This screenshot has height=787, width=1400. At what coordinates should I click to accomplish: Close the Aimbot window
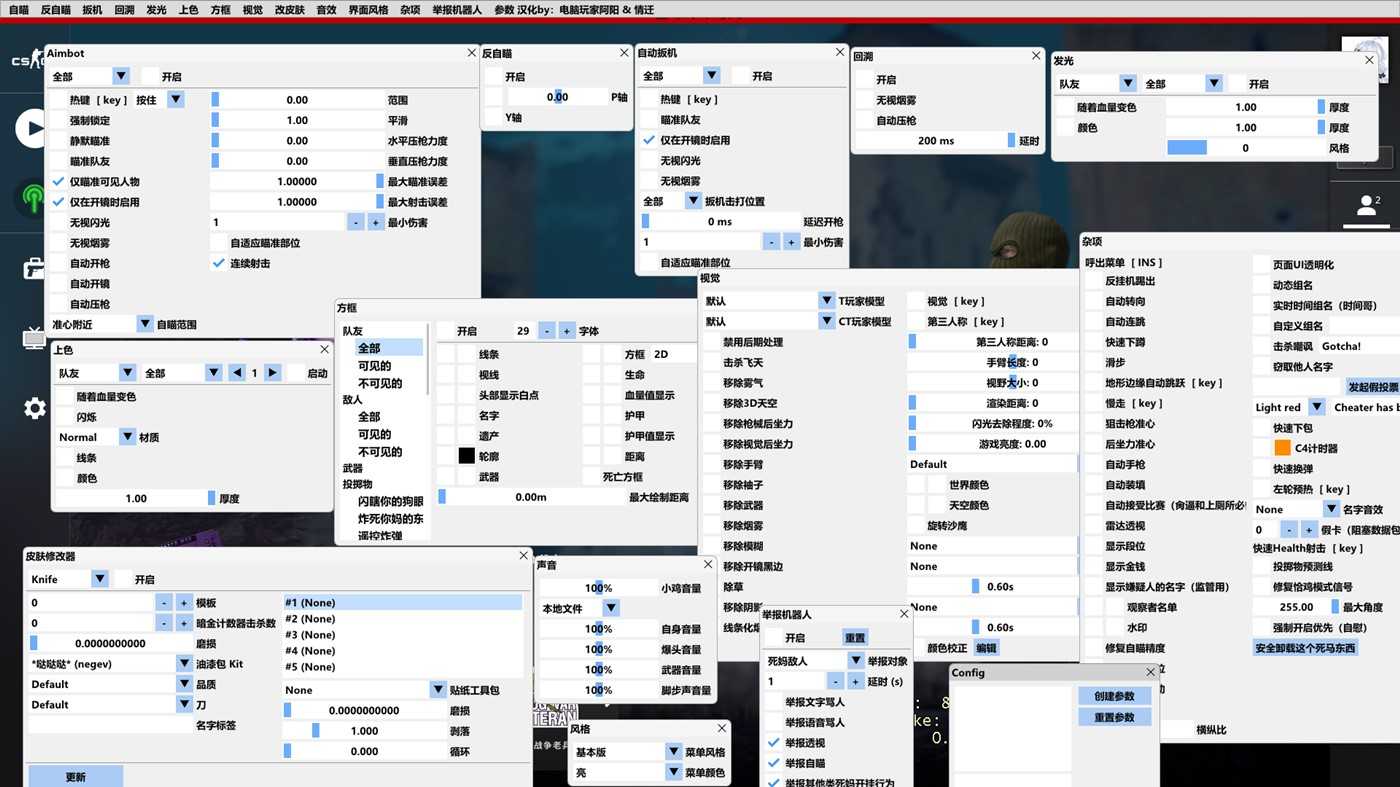(472, 53)
